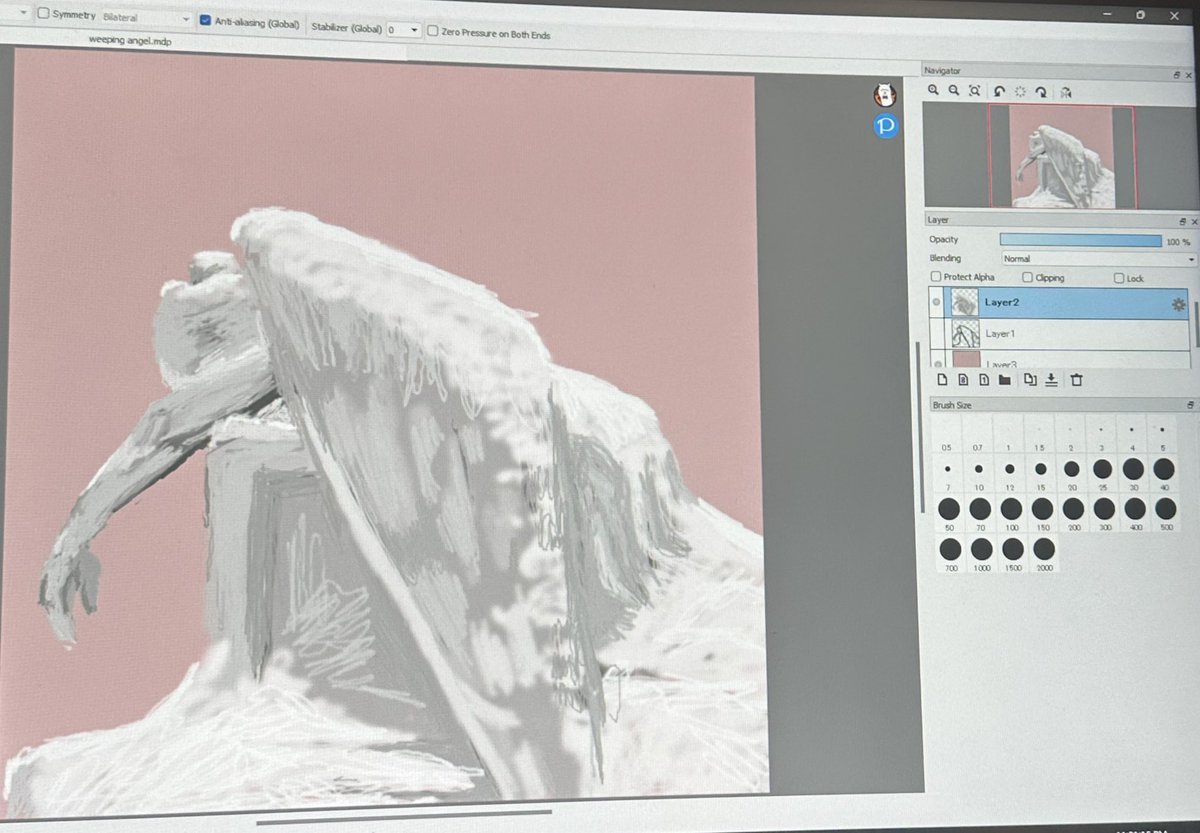Select the Layer2 row

click(1059, 303)
